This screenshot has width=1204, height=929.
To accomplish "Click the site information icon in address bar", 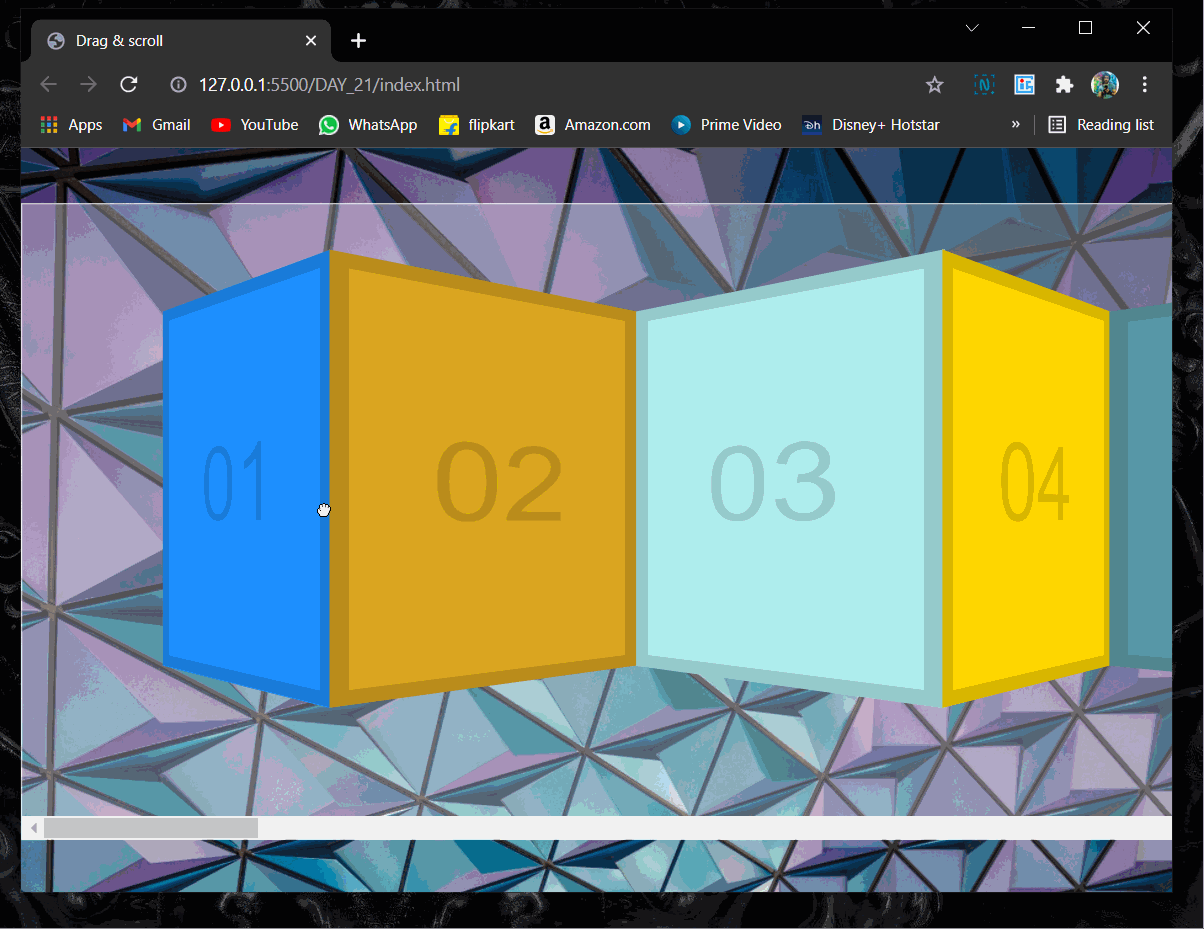I will pos(178,85).
